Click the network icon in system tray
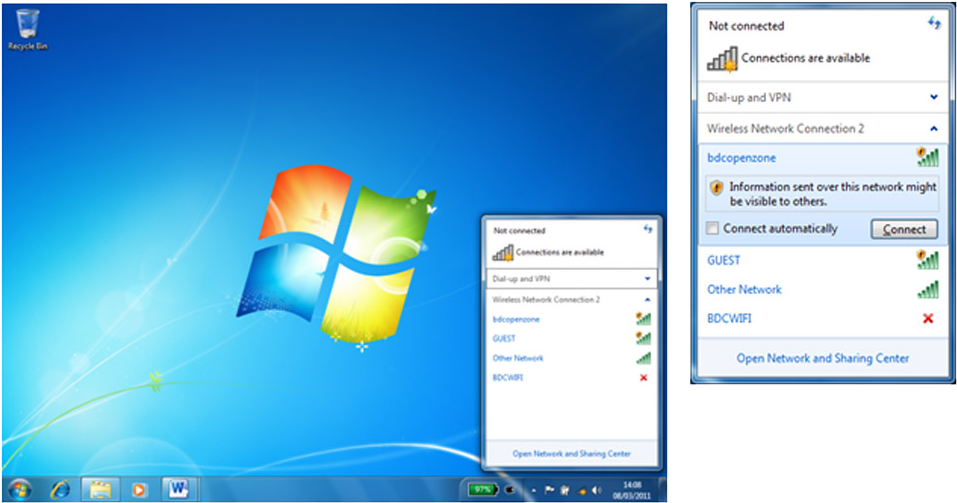 tap(582, 491)
